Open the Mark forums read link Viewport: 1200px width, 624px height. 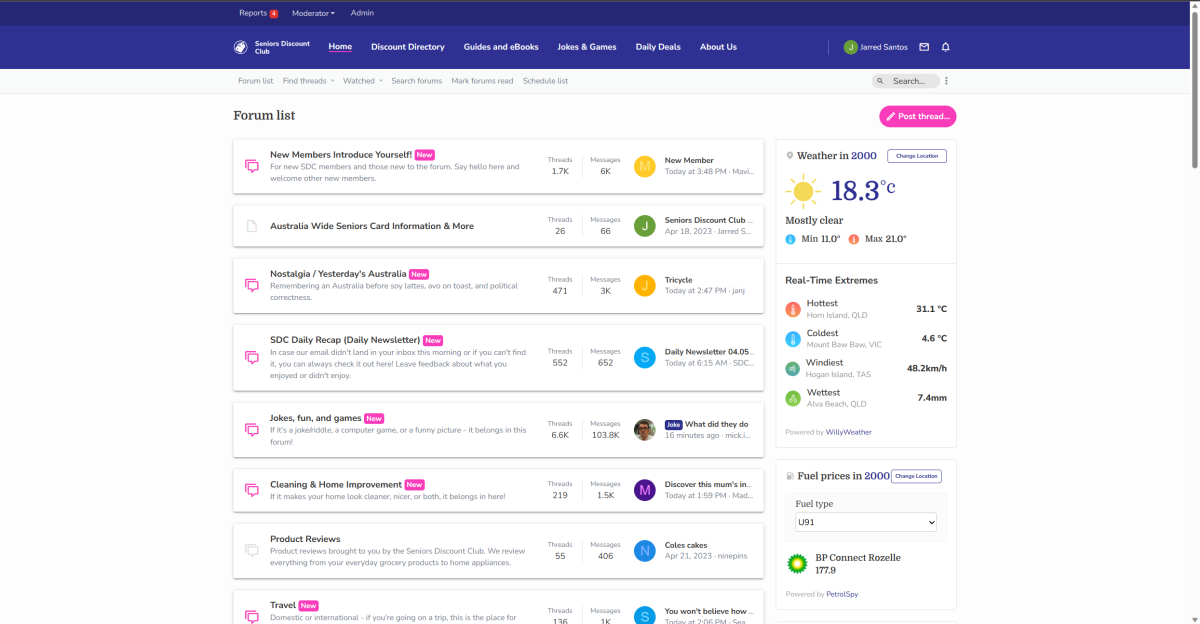point(482,81)
